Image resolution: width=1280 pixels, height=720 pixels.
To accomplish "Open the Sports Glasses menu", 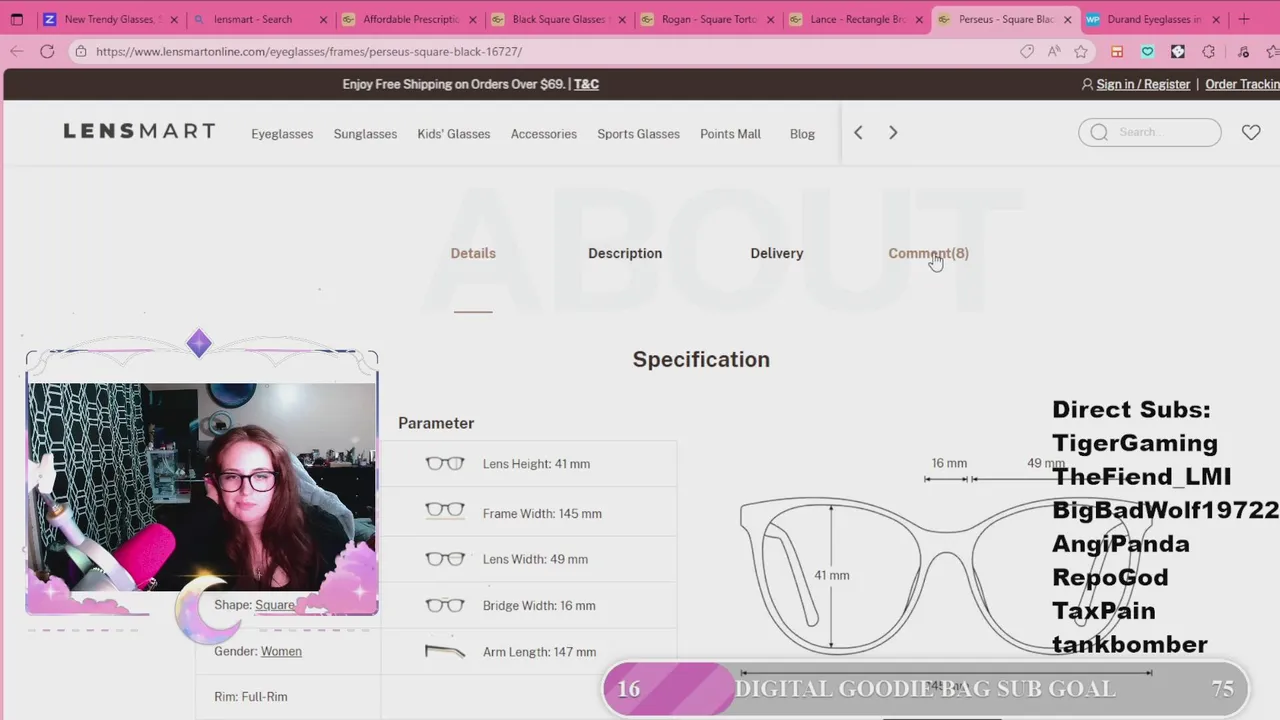I will (x=638, y=134).
